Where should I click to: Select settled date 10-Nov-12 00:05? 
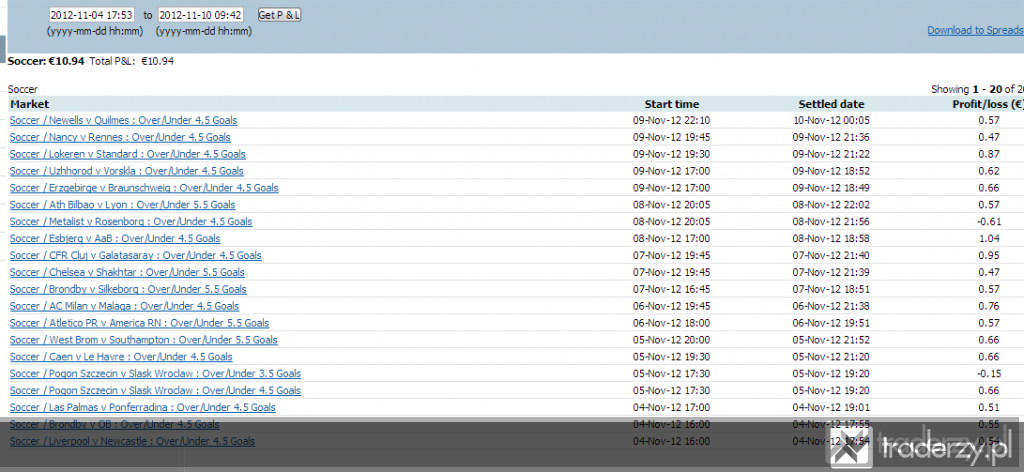(x=831, y=120)
